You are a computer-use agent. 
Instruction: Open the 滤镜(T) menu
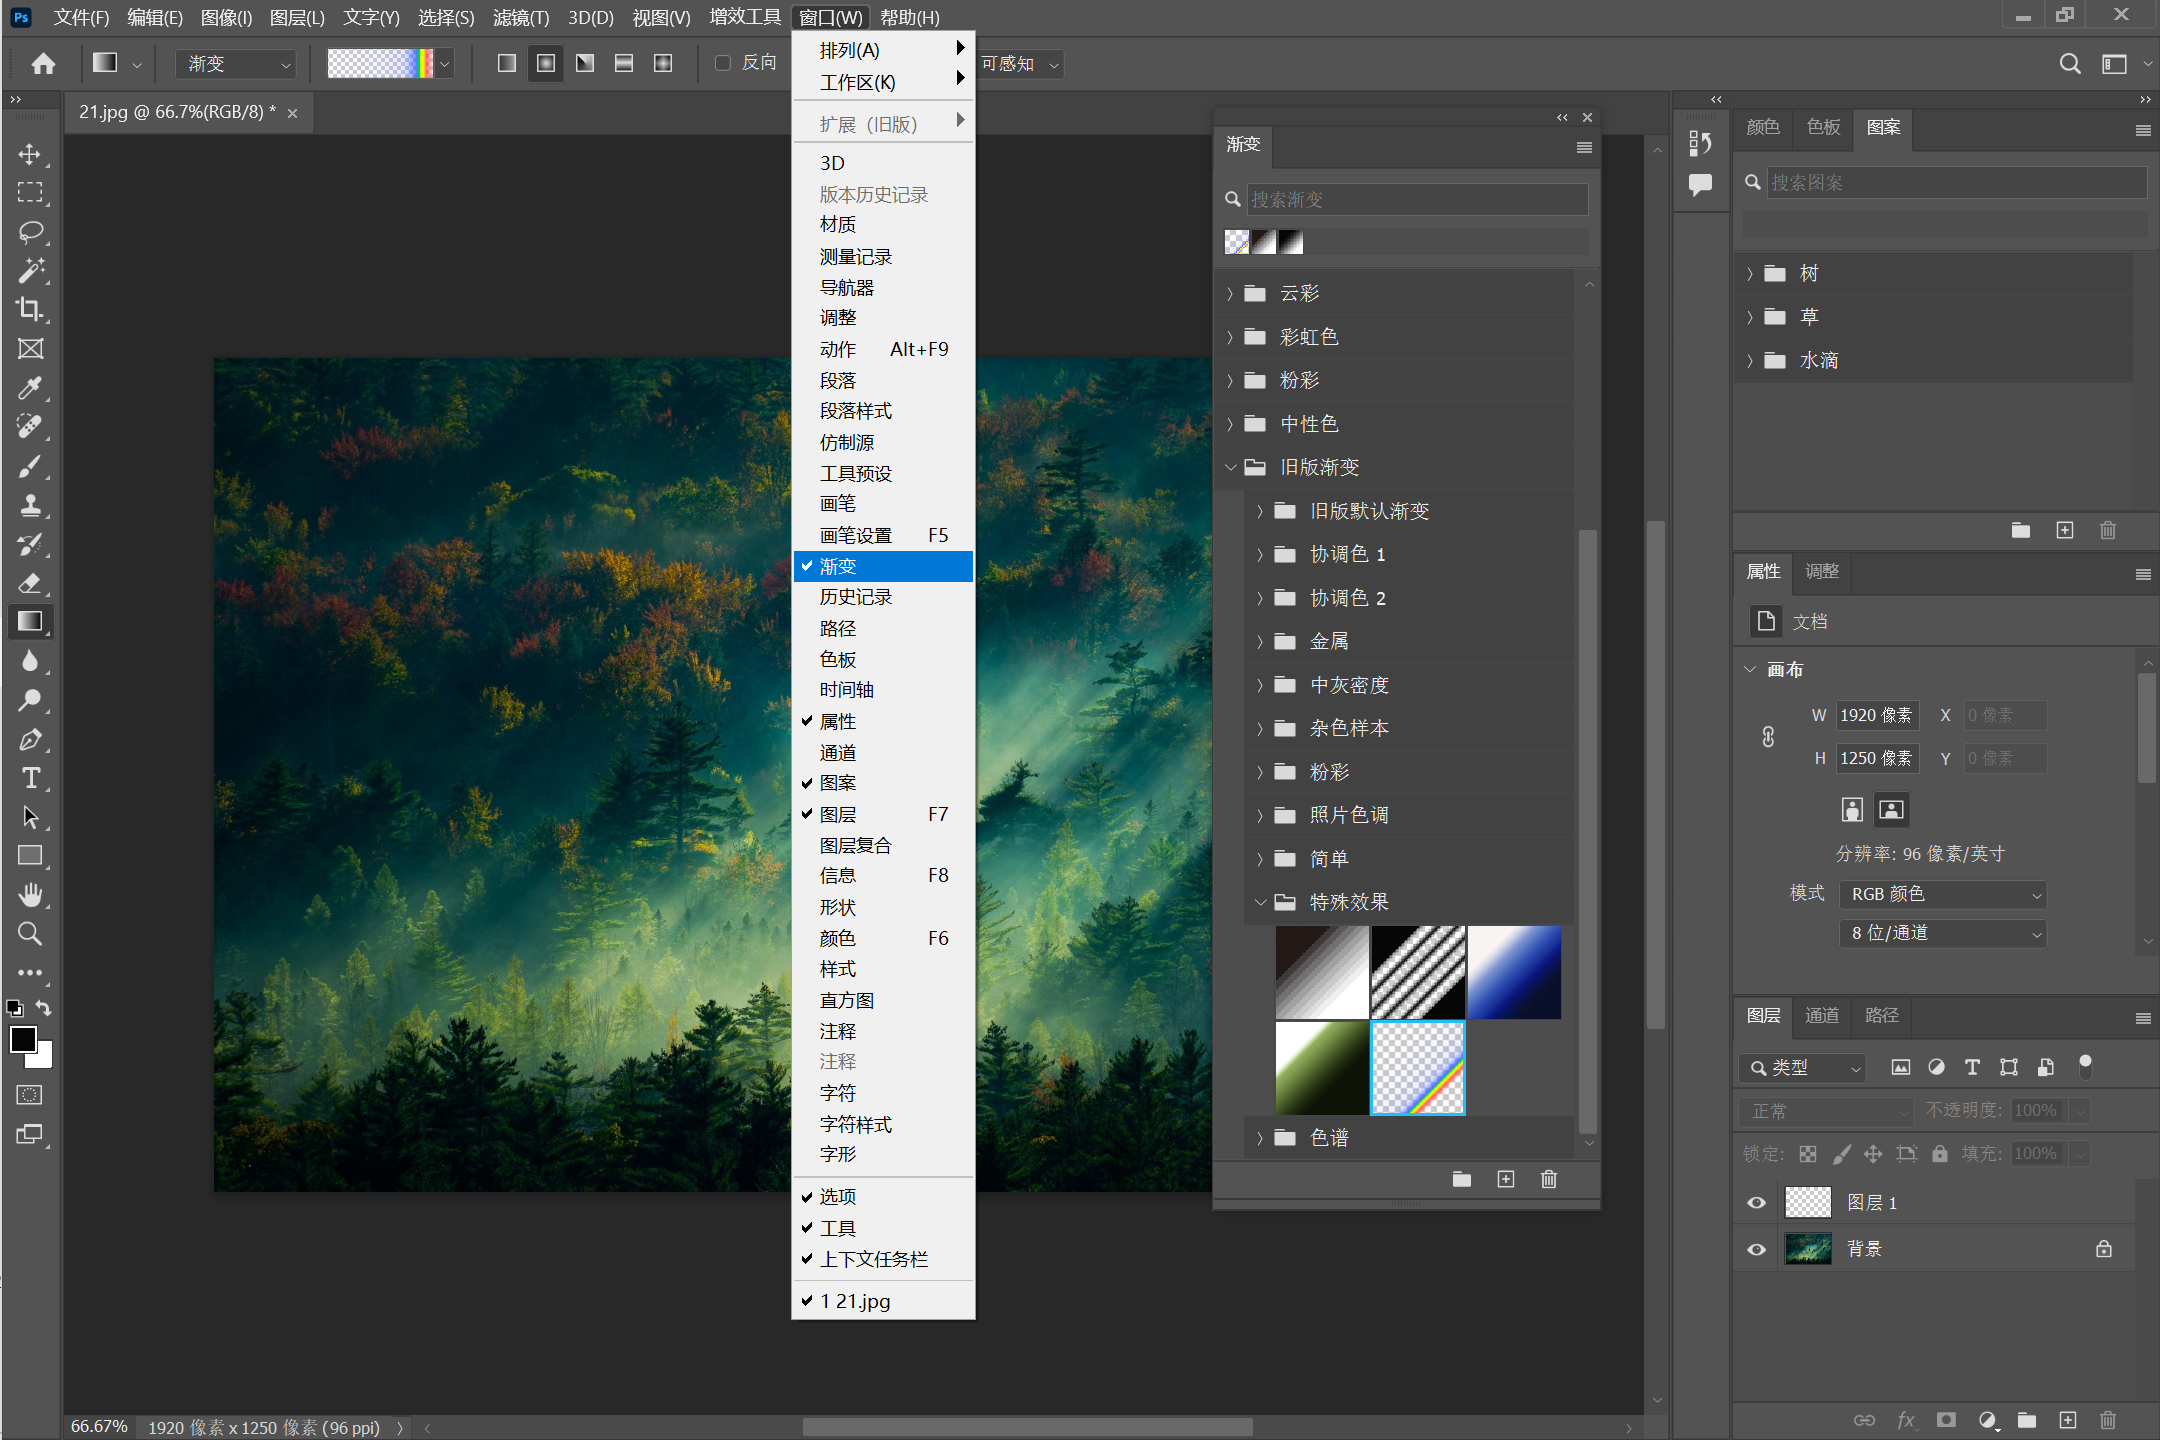520,17
